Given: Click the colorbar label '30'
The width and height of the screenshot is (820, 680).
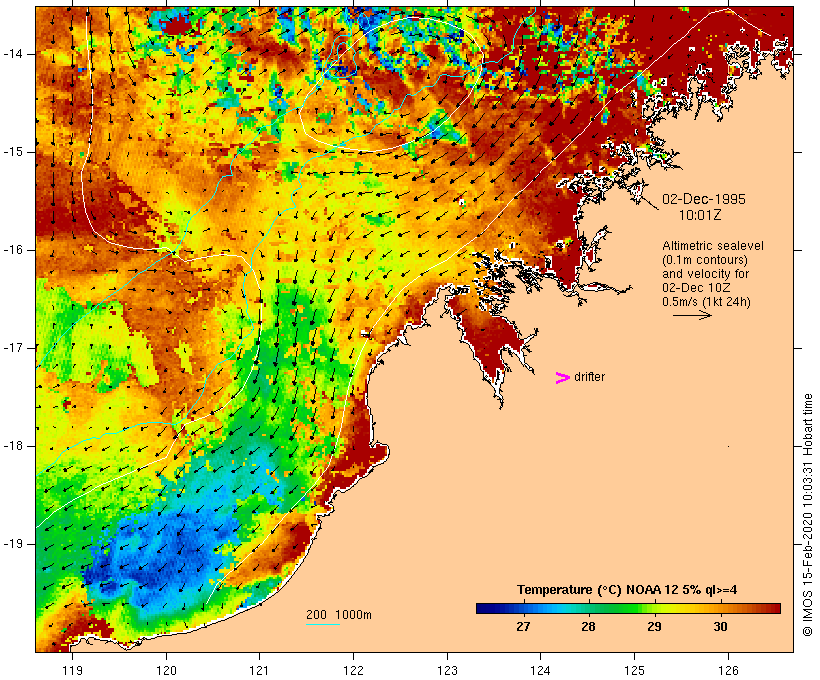Looking at the screenshot, I should click(720, 626).
